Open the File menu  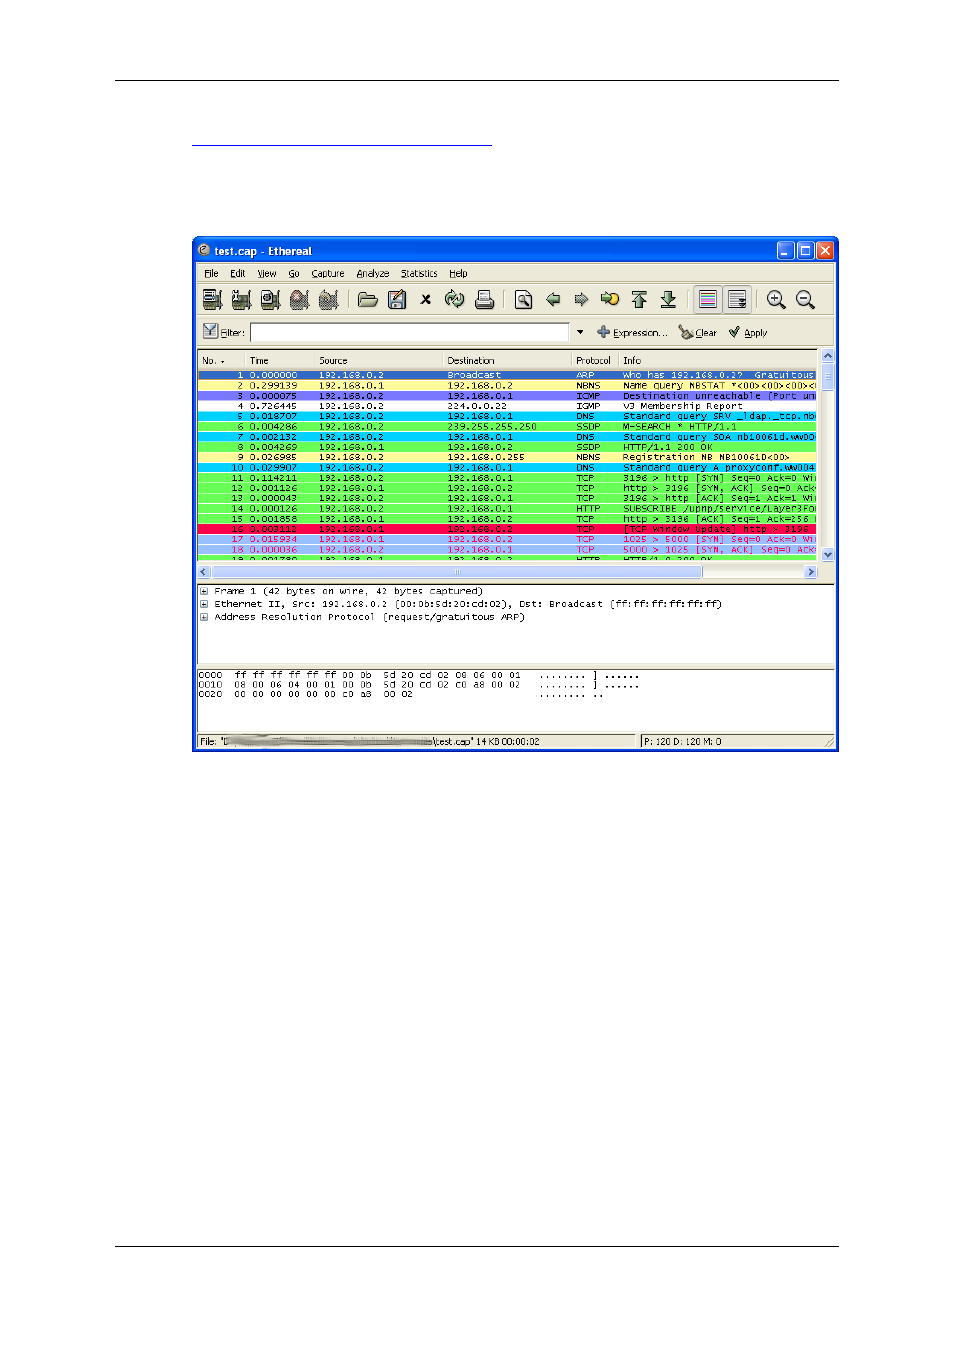(x=211, y=273)
